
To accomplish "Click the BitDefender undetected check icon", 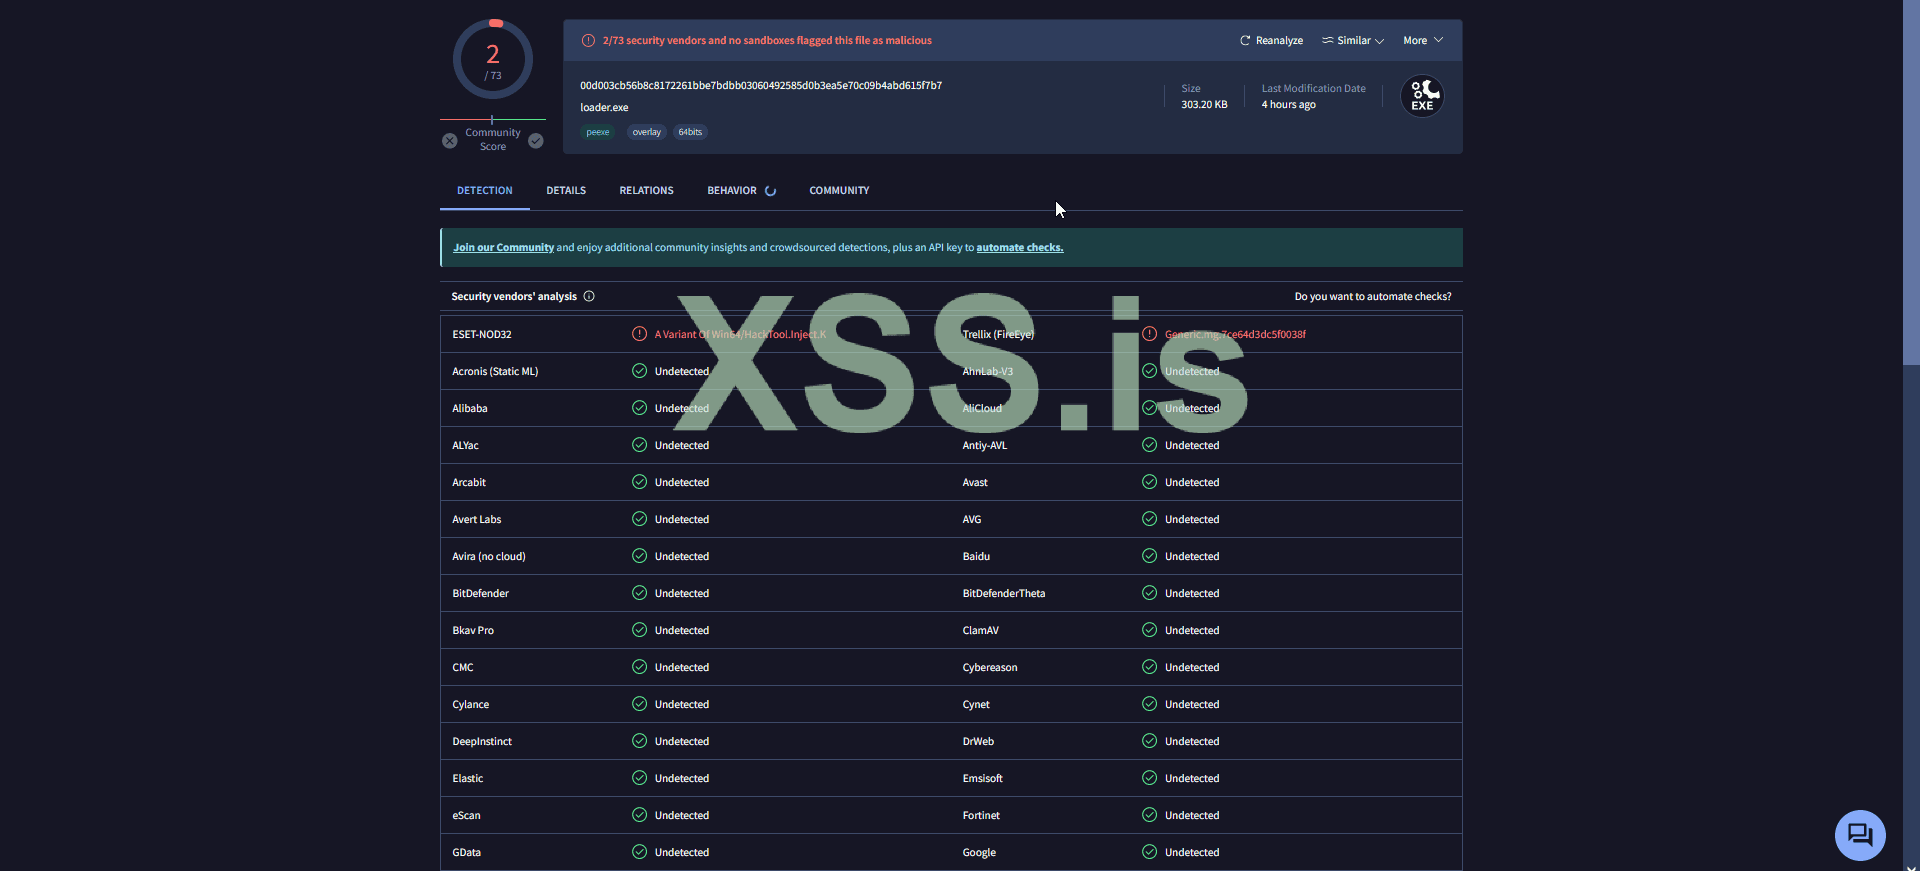I will 640,593.
